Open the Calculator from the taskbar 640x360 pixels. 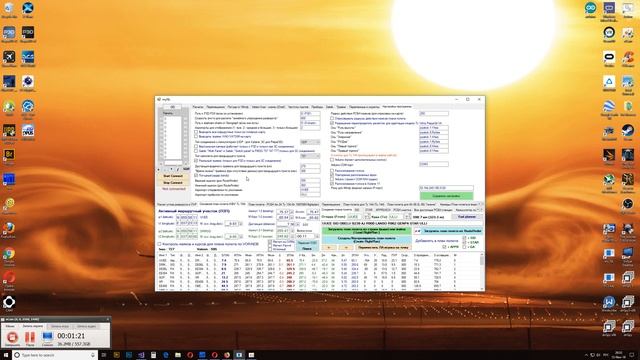(153, 355)
